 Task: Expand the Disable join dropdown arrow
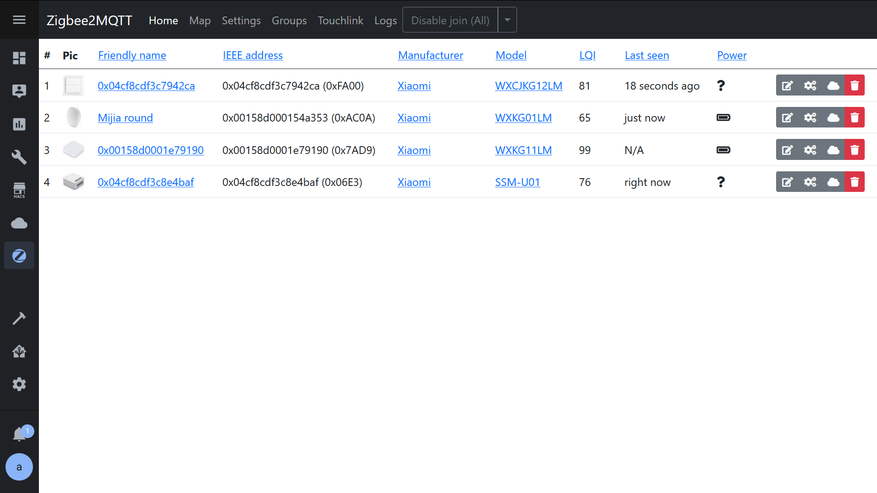[507, 20]
